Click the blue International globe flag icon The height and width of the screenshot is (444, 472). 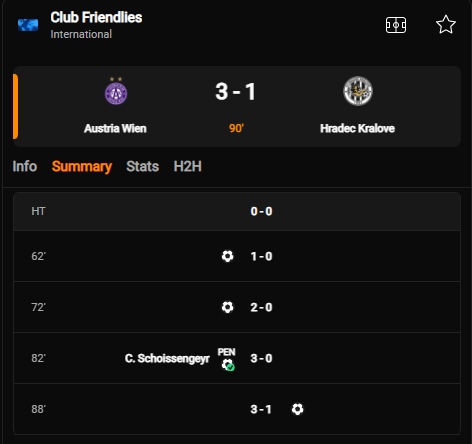click(28, 25)
